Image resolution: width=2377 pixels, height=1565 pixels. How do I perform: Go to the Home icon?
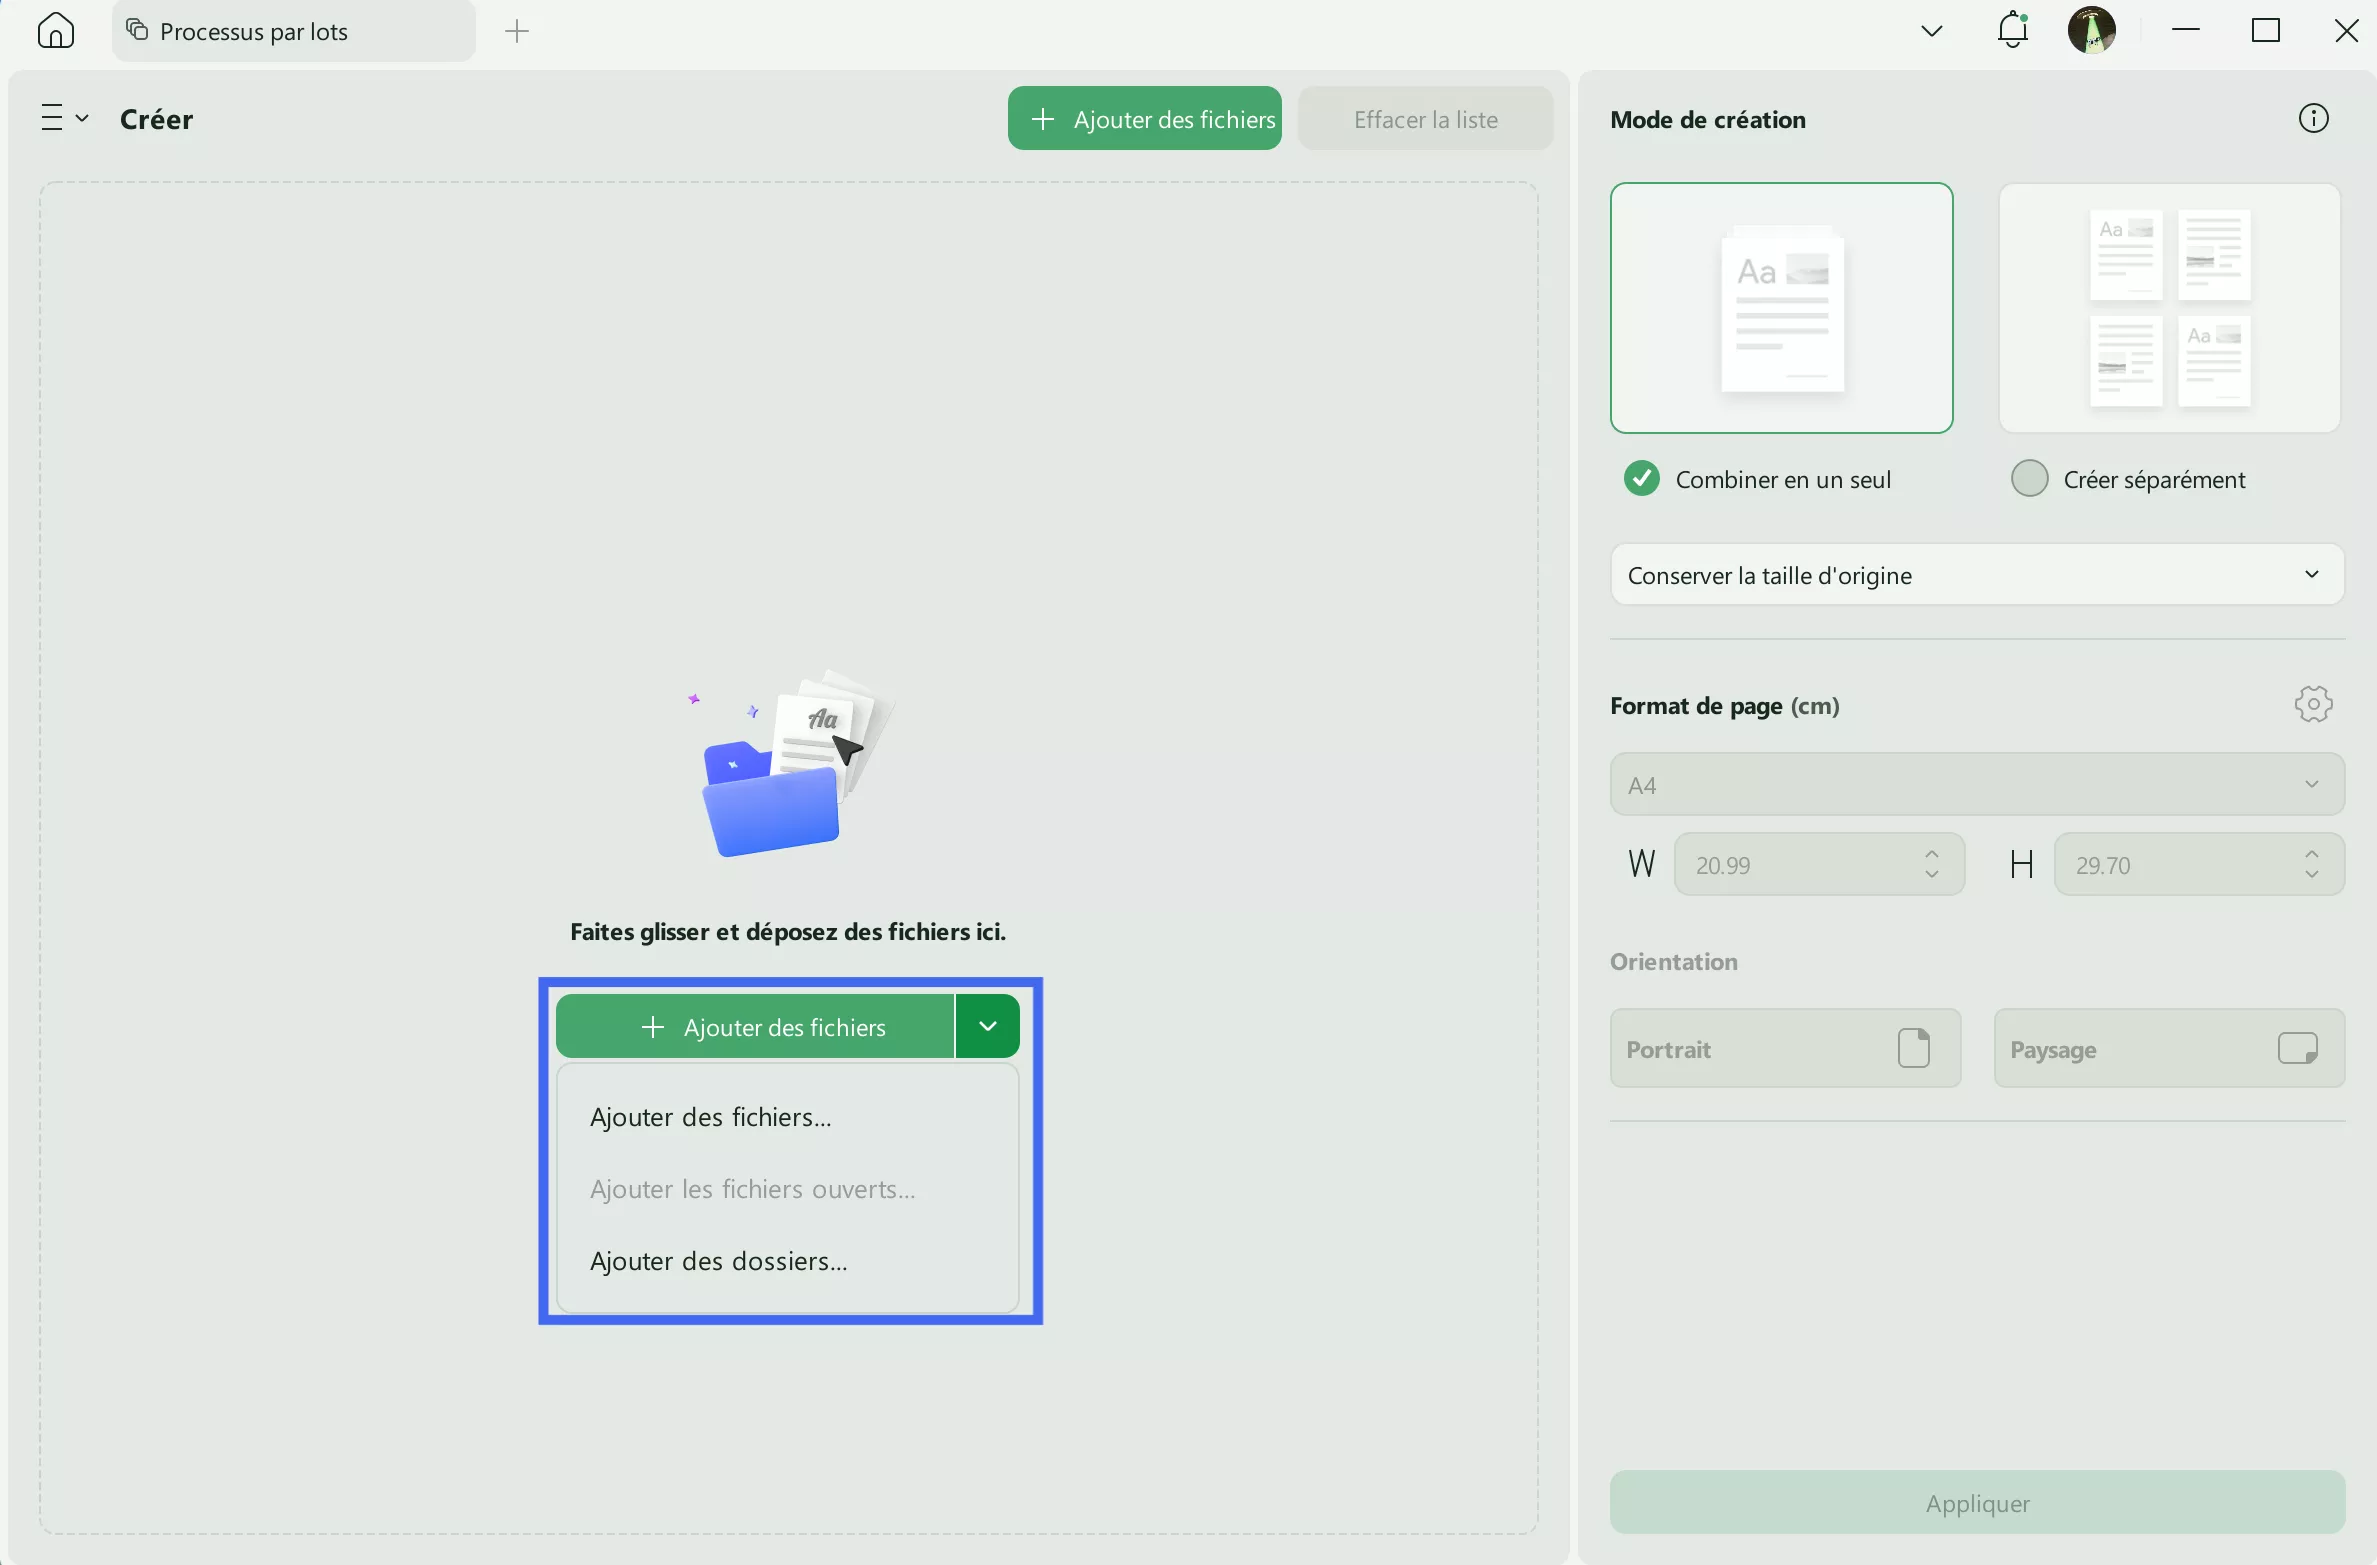55,31
